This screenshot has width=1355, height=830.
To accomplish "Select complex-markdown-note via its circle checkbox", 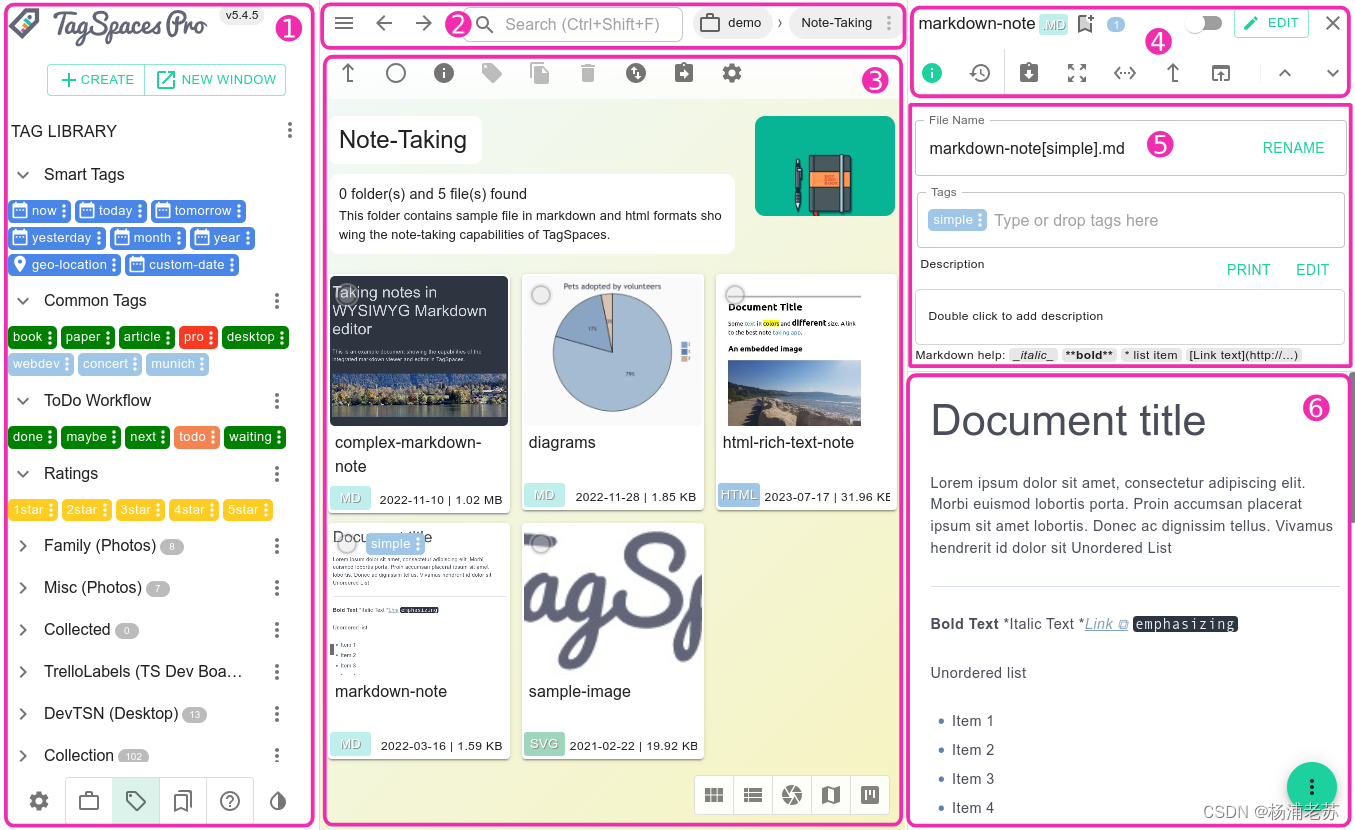I will [x=347, y=294].
